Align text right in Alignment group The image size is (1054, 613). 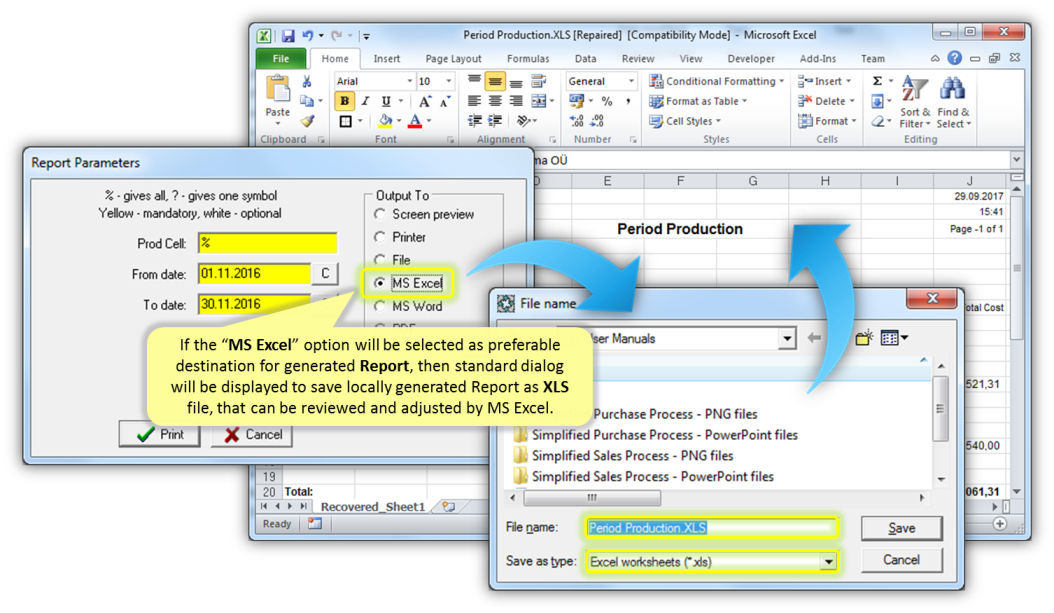[516, 101]
